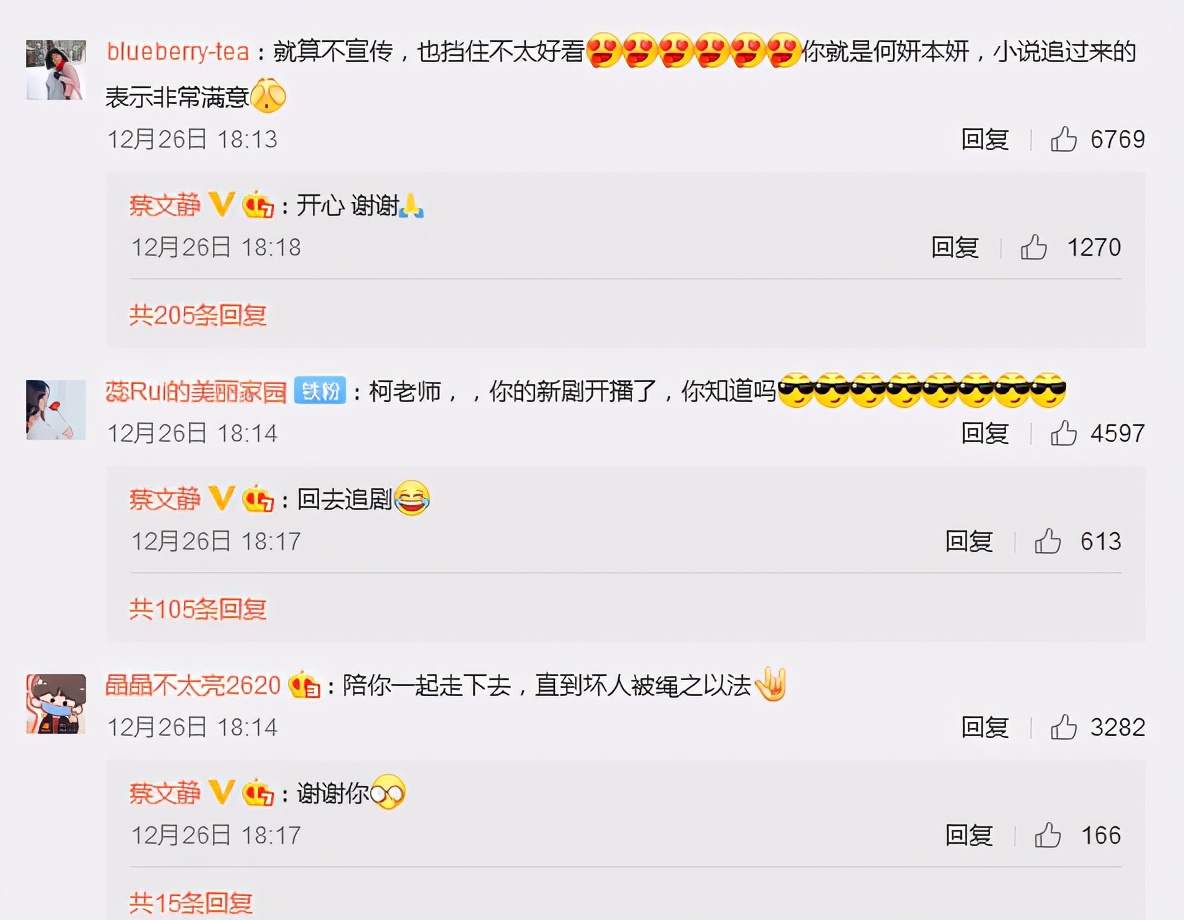Like the reply with 1270 likes
Screen dimensions: 1184x920
coord(1034,247)
